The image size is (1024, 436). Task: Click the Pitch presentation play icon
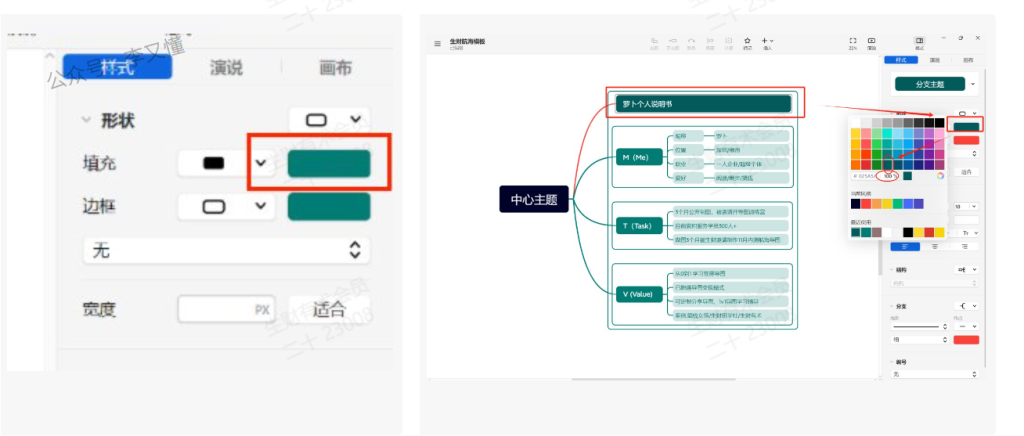872,41
